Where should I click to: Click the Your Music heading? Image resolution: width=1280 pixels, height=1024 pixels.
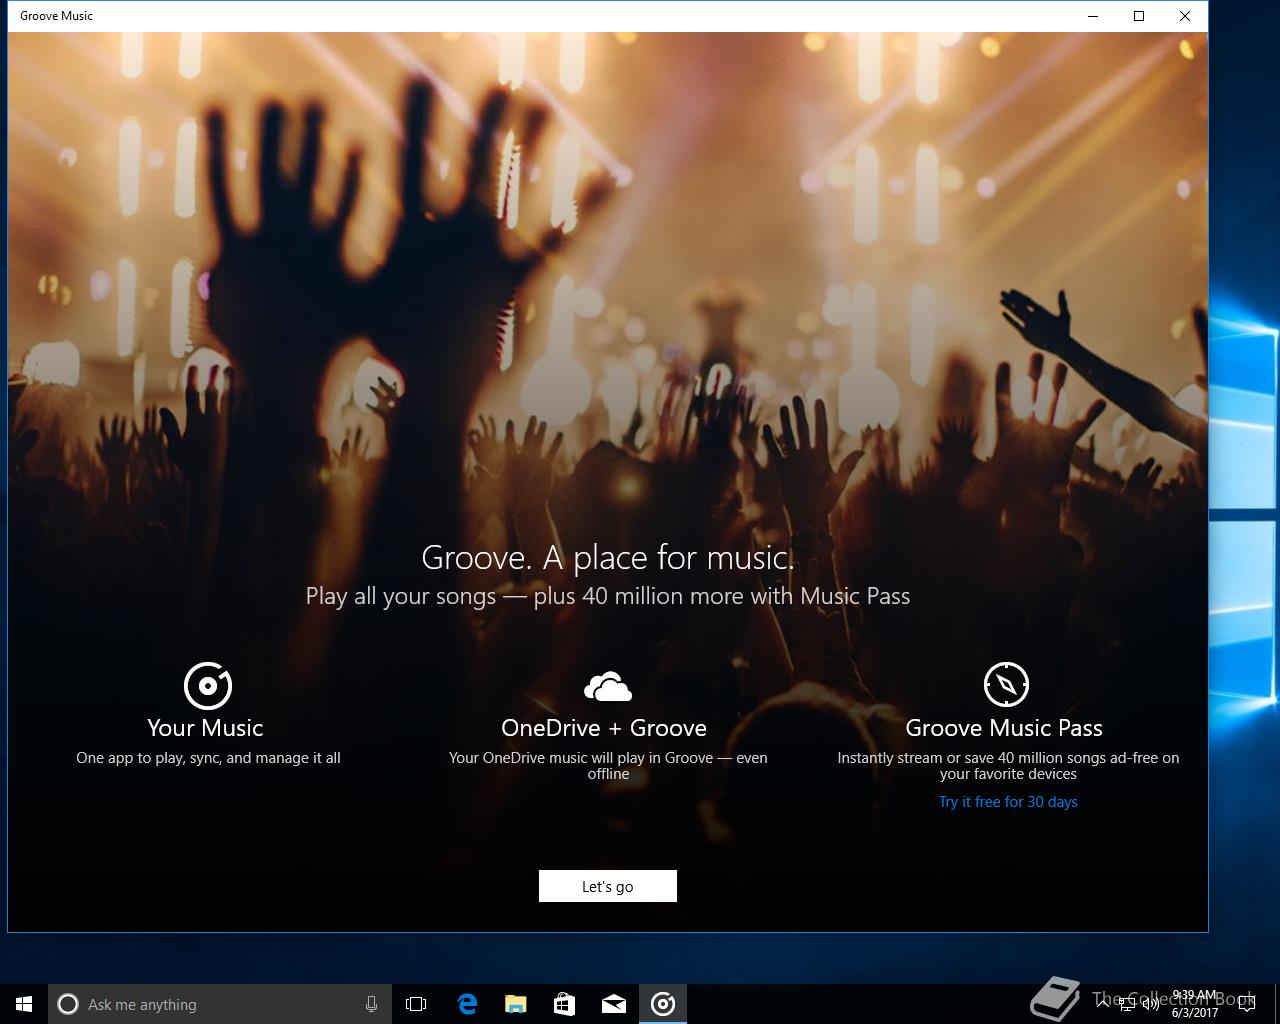click(205, 728)
